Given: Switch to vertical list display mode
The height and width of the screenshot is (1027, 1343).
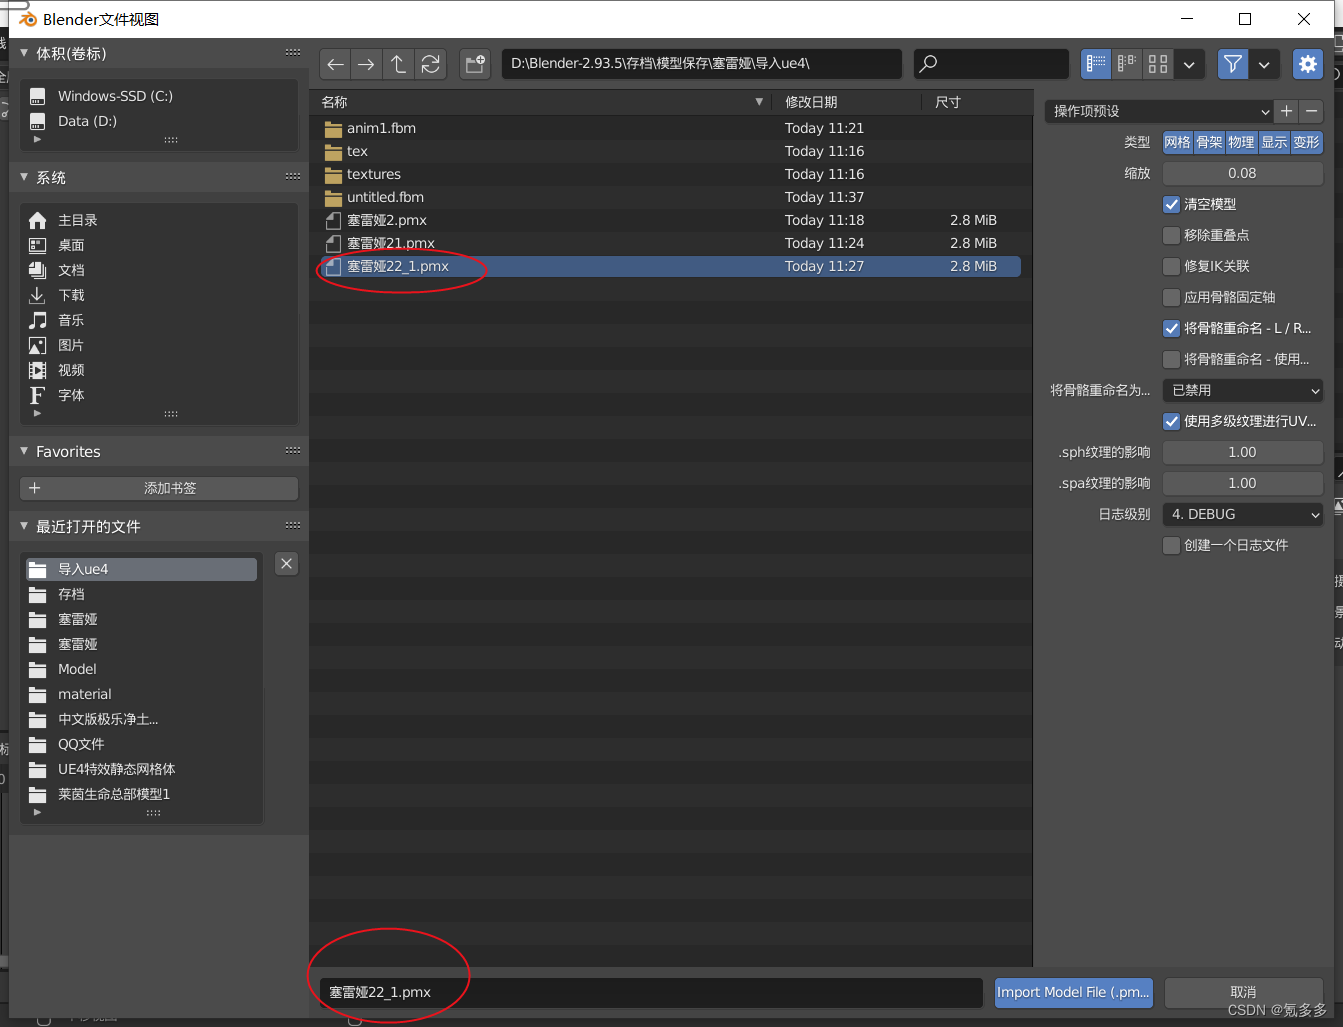Looking at the screenshot, I should coord(1096,64).
